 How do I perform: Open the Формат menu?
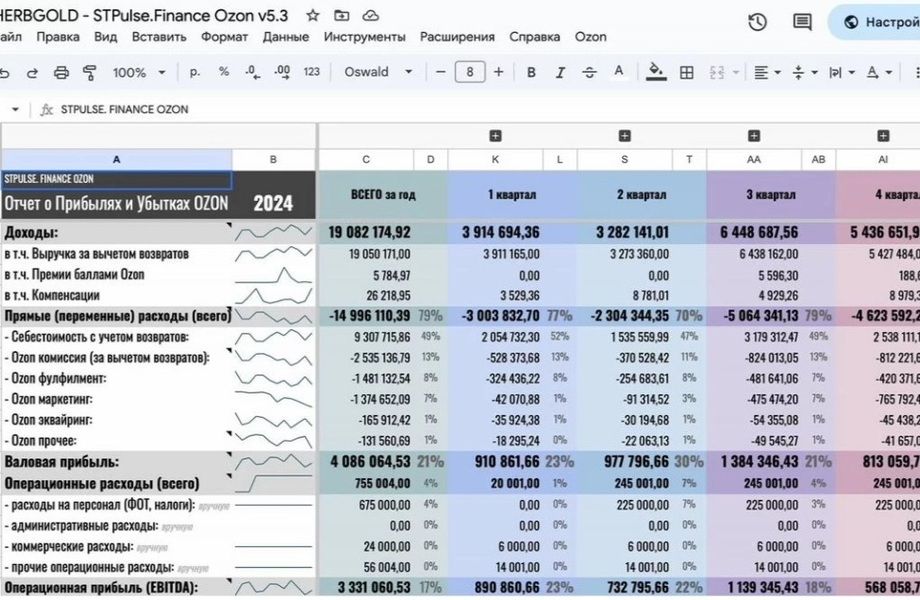[x=224, y=37]
